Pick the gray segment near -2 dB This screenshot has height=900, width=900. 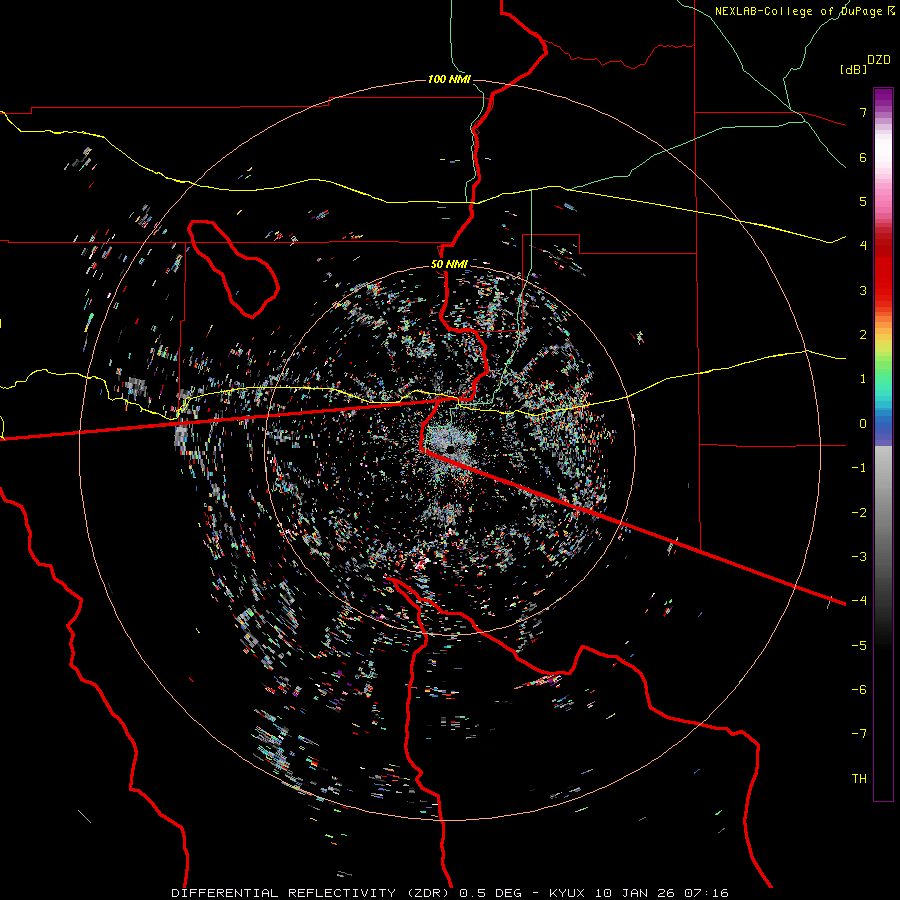coord(883,511)
